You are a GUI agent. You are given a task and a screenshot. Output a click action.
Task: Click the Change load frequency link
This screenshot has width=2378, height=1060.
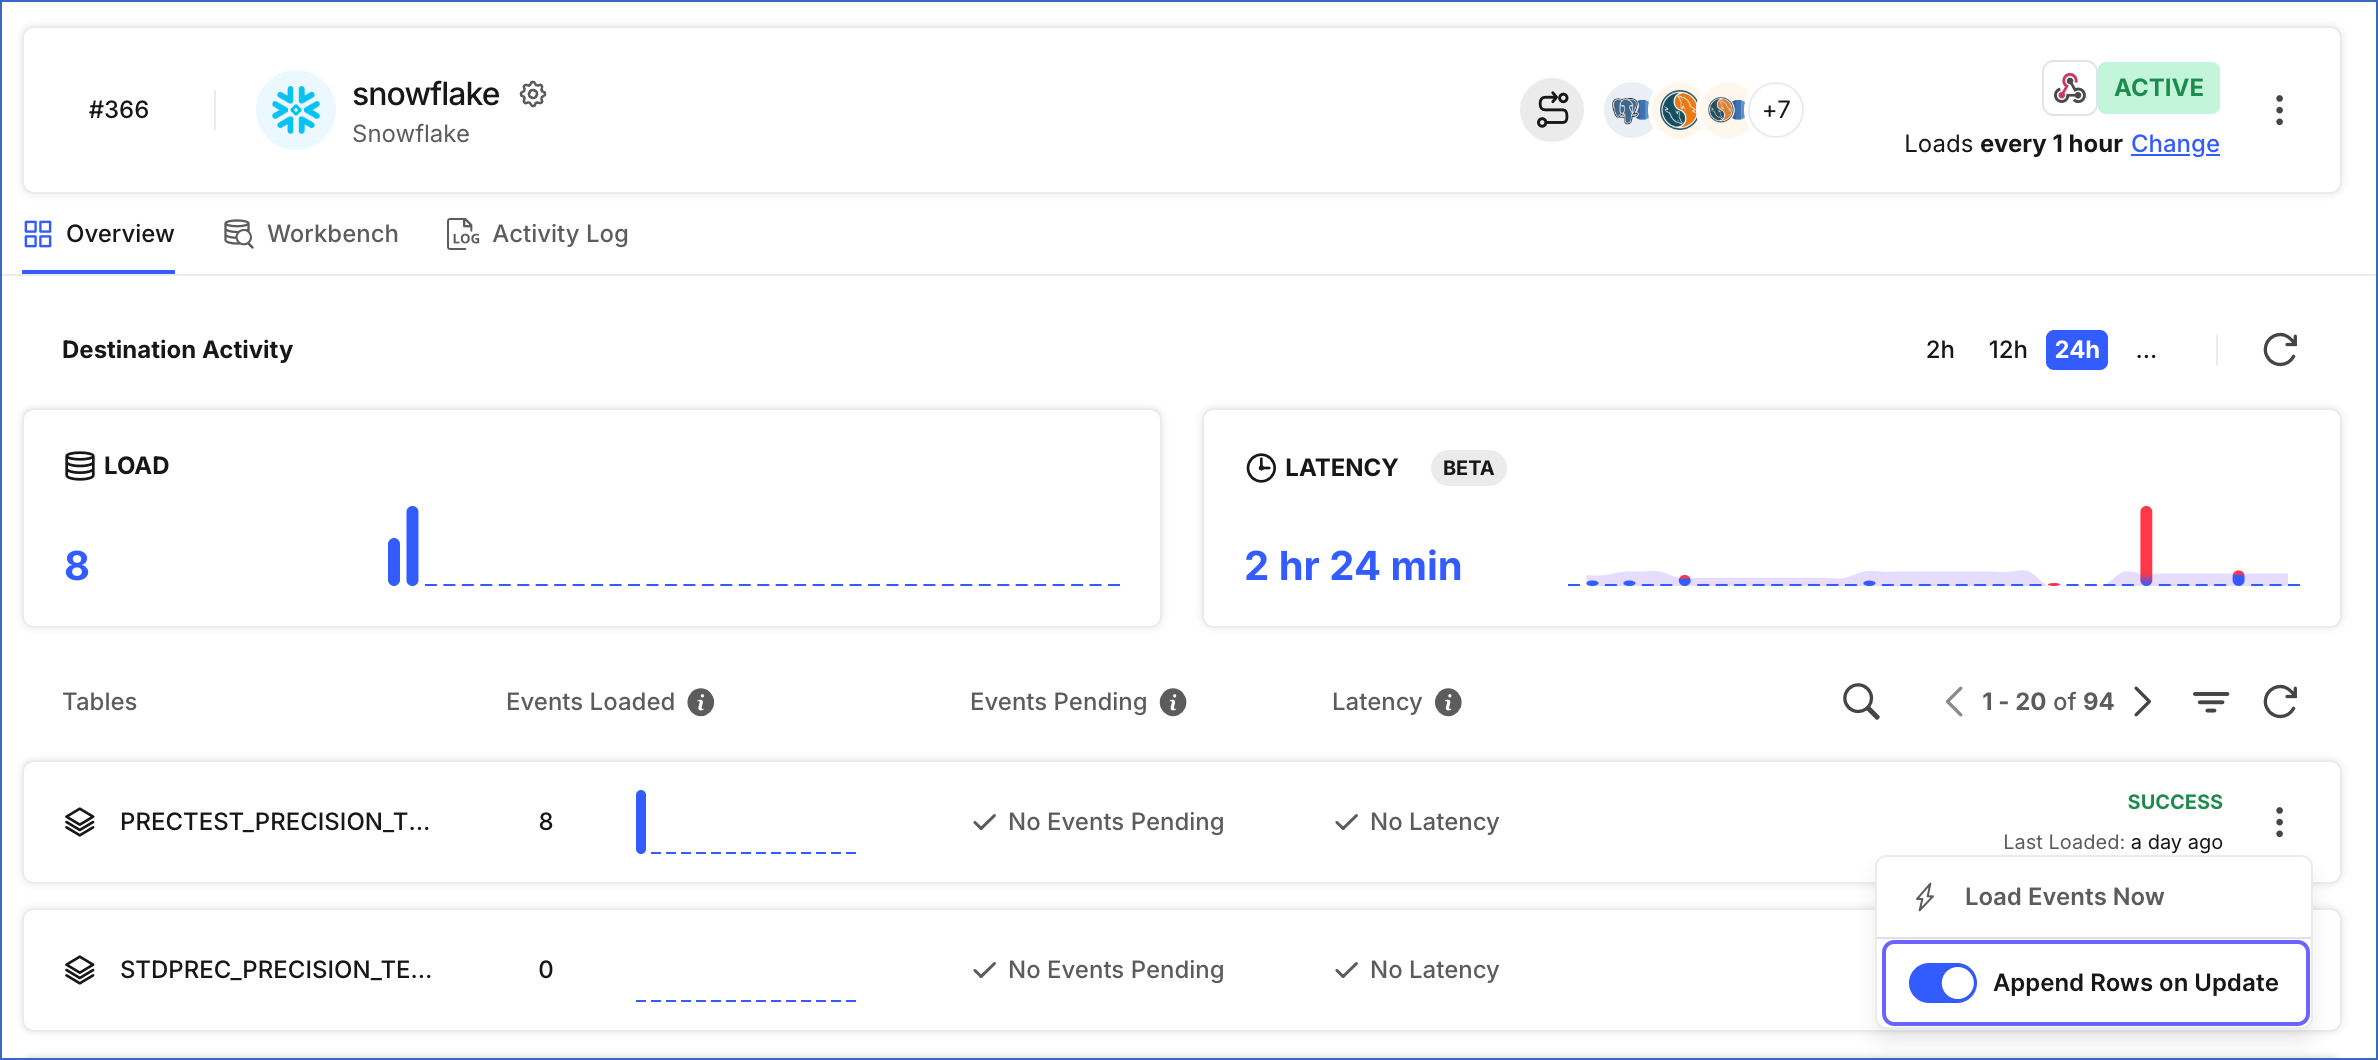coord(2175,144)
